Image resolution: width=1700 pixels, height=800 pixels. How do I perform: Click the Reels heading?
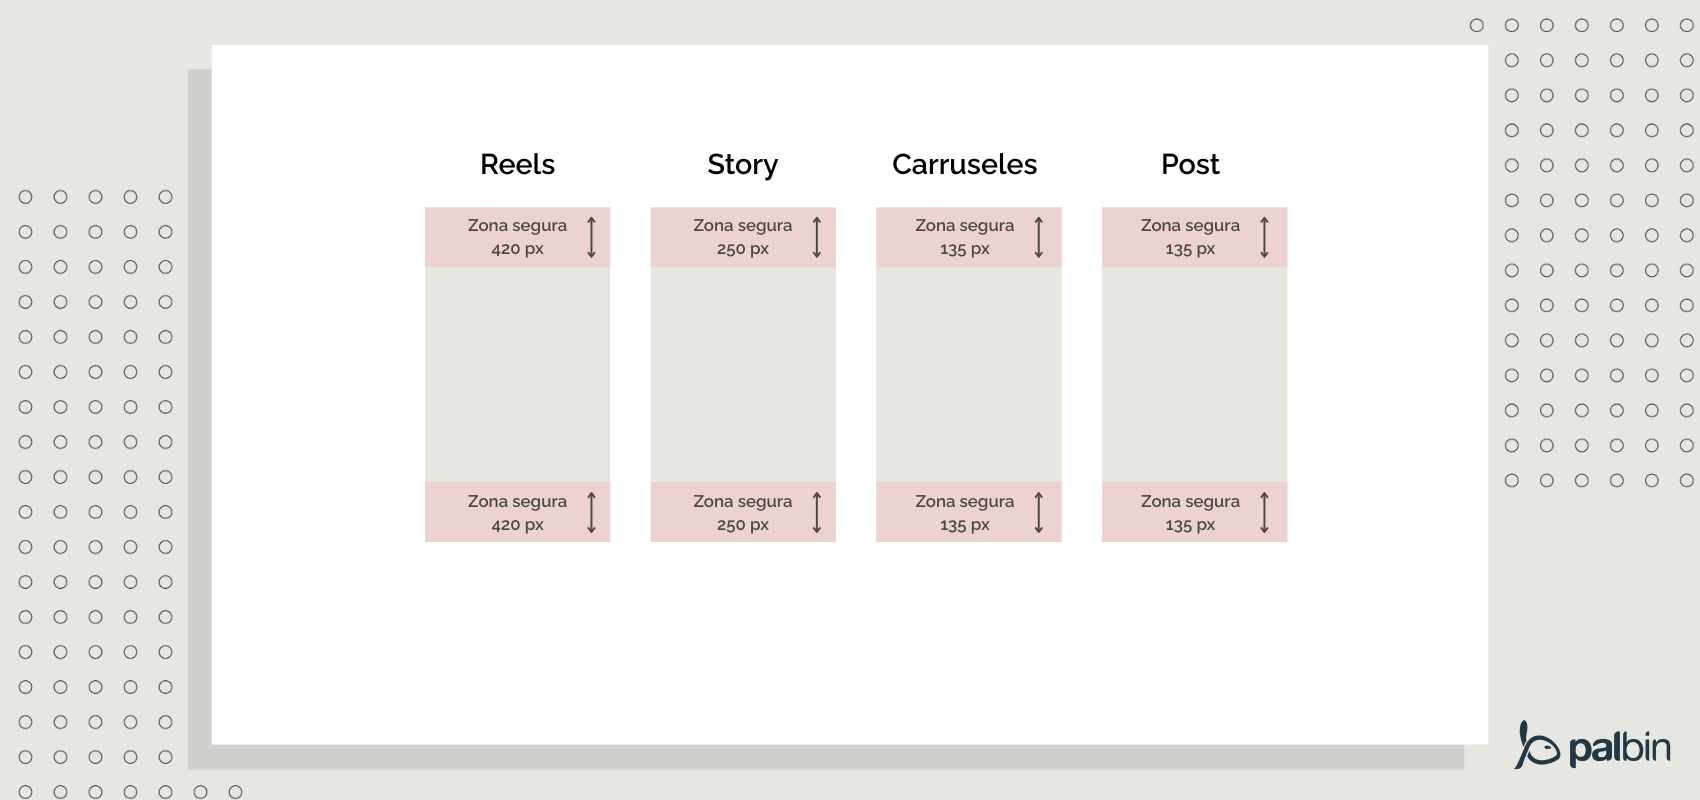coord(517,164)
